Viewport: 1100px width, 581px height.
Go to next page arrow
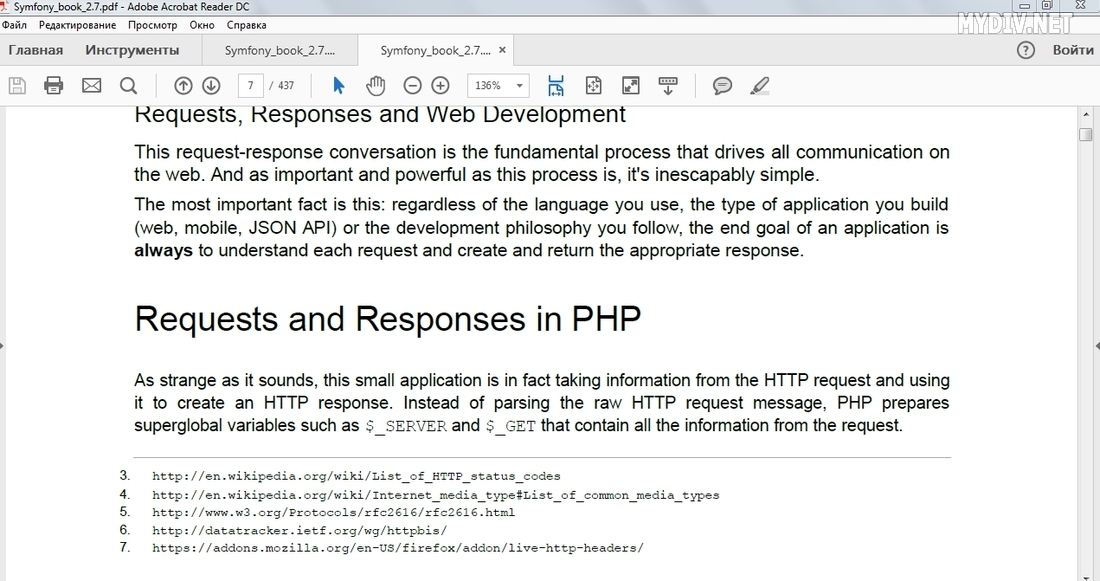coord(211,86)
